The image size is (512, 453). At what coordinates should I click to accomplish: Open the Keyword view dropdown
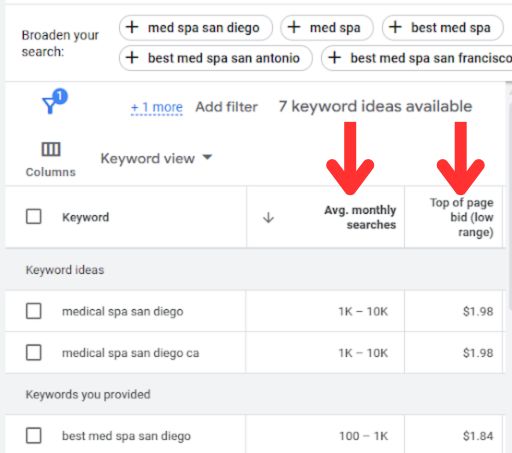(156, 158)
